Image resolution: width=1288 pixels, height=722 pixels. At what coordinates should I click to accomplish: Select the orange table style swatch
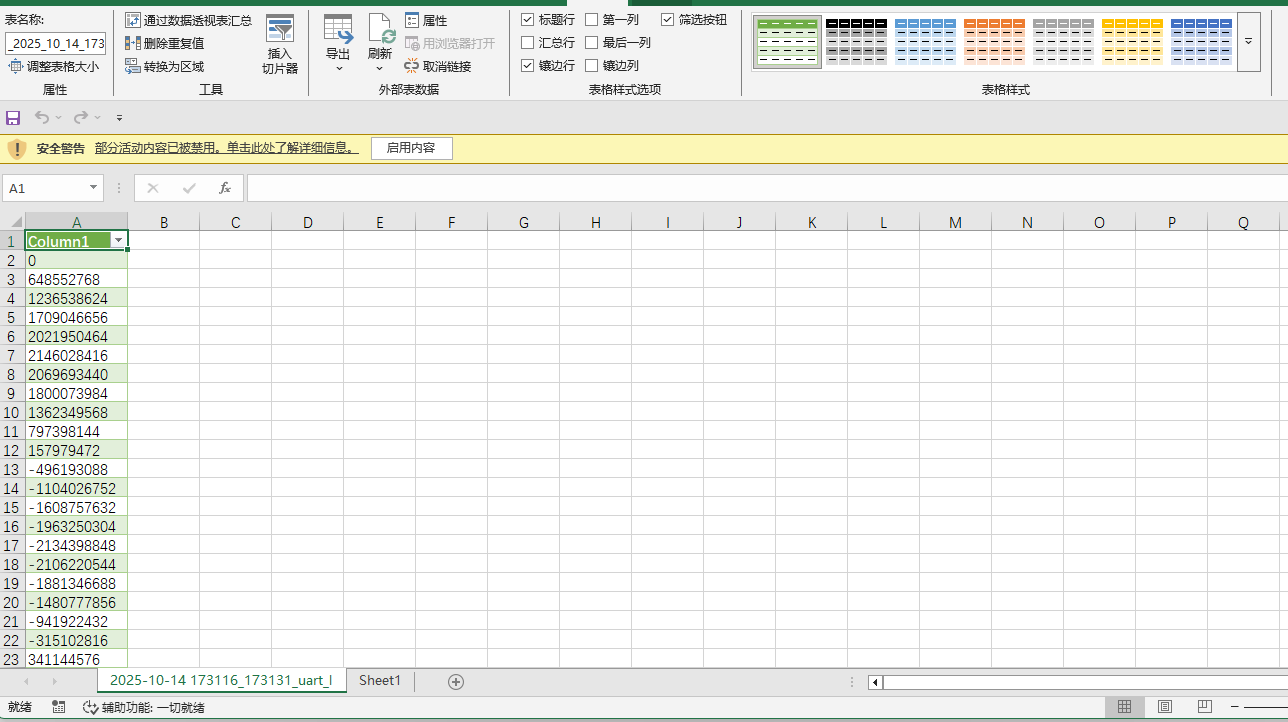coord(994,41)
